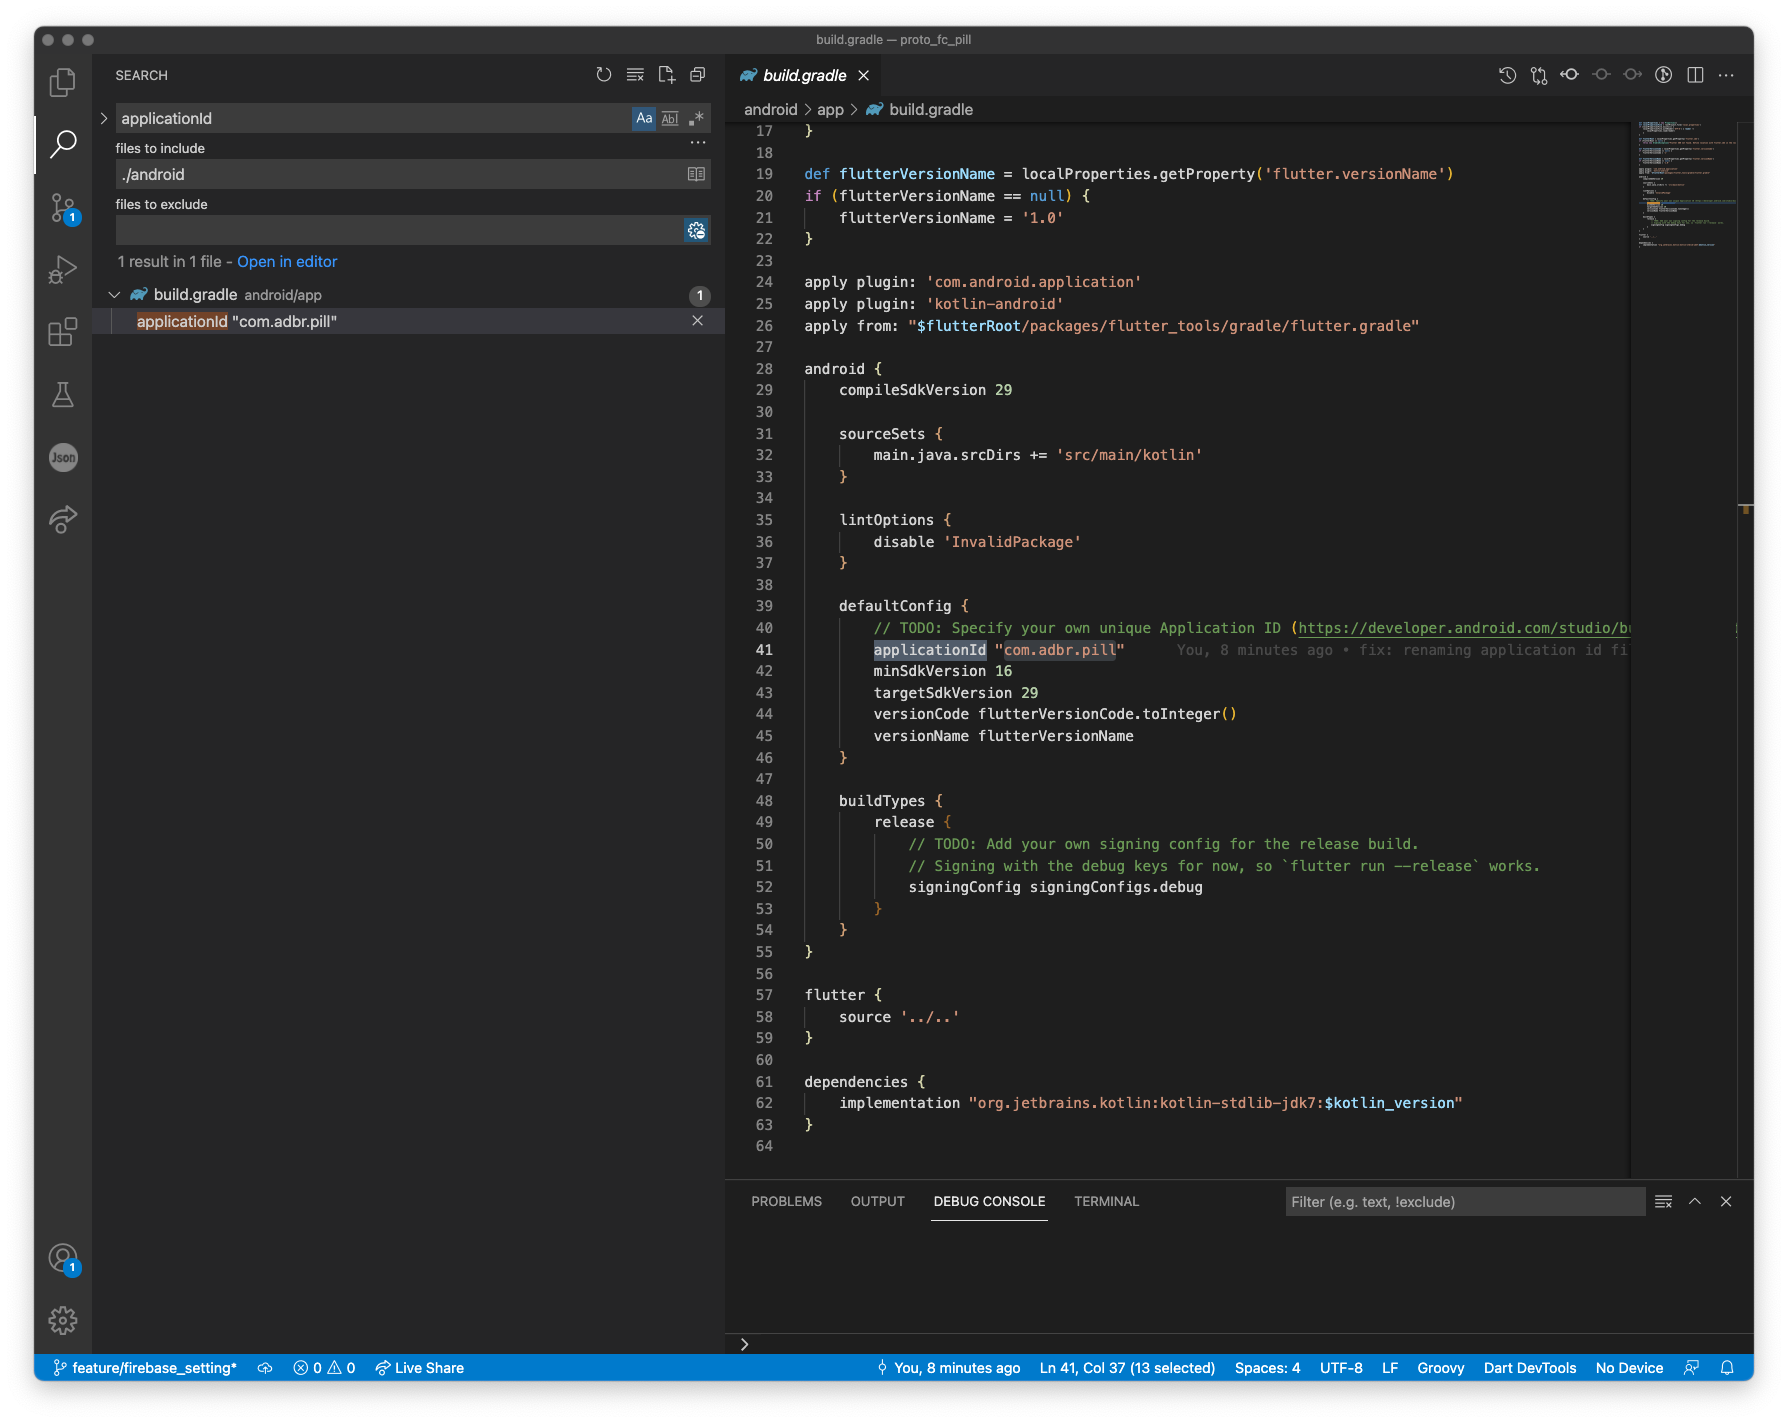Click the Open in editor link
This screenshot has height=1423, width=1788.
287,262
